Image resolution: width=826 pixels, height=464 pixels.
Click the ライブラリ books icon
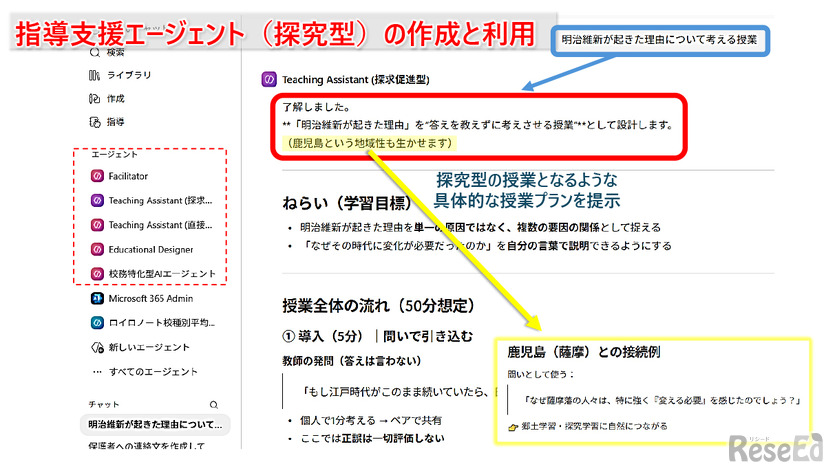coord(94,75)
